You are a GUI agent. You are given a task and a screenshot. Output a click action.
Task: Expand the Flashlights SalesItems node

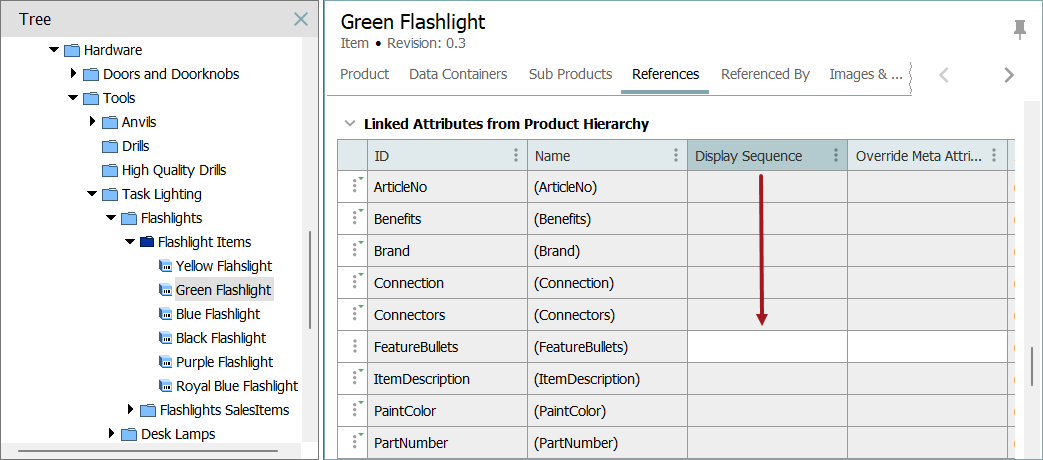(x=130, y=409)
